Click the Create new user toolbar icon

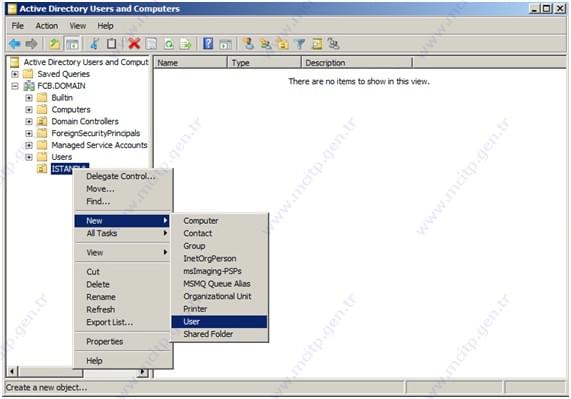point(249,44)
